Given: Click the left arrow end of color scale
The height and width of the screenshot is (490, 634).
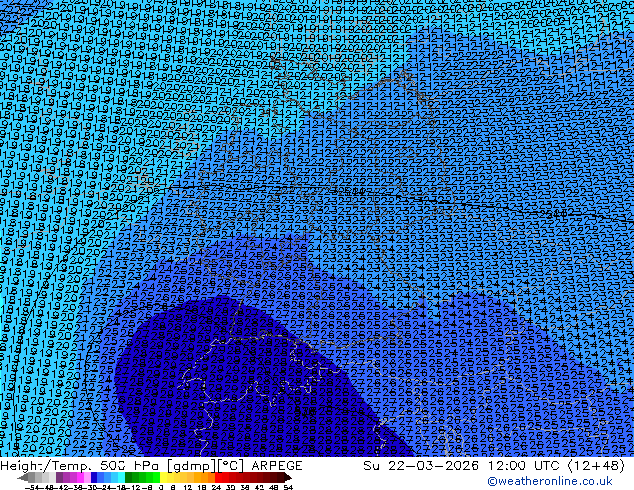Looking at the screenshot, I should tap(23, 478).
